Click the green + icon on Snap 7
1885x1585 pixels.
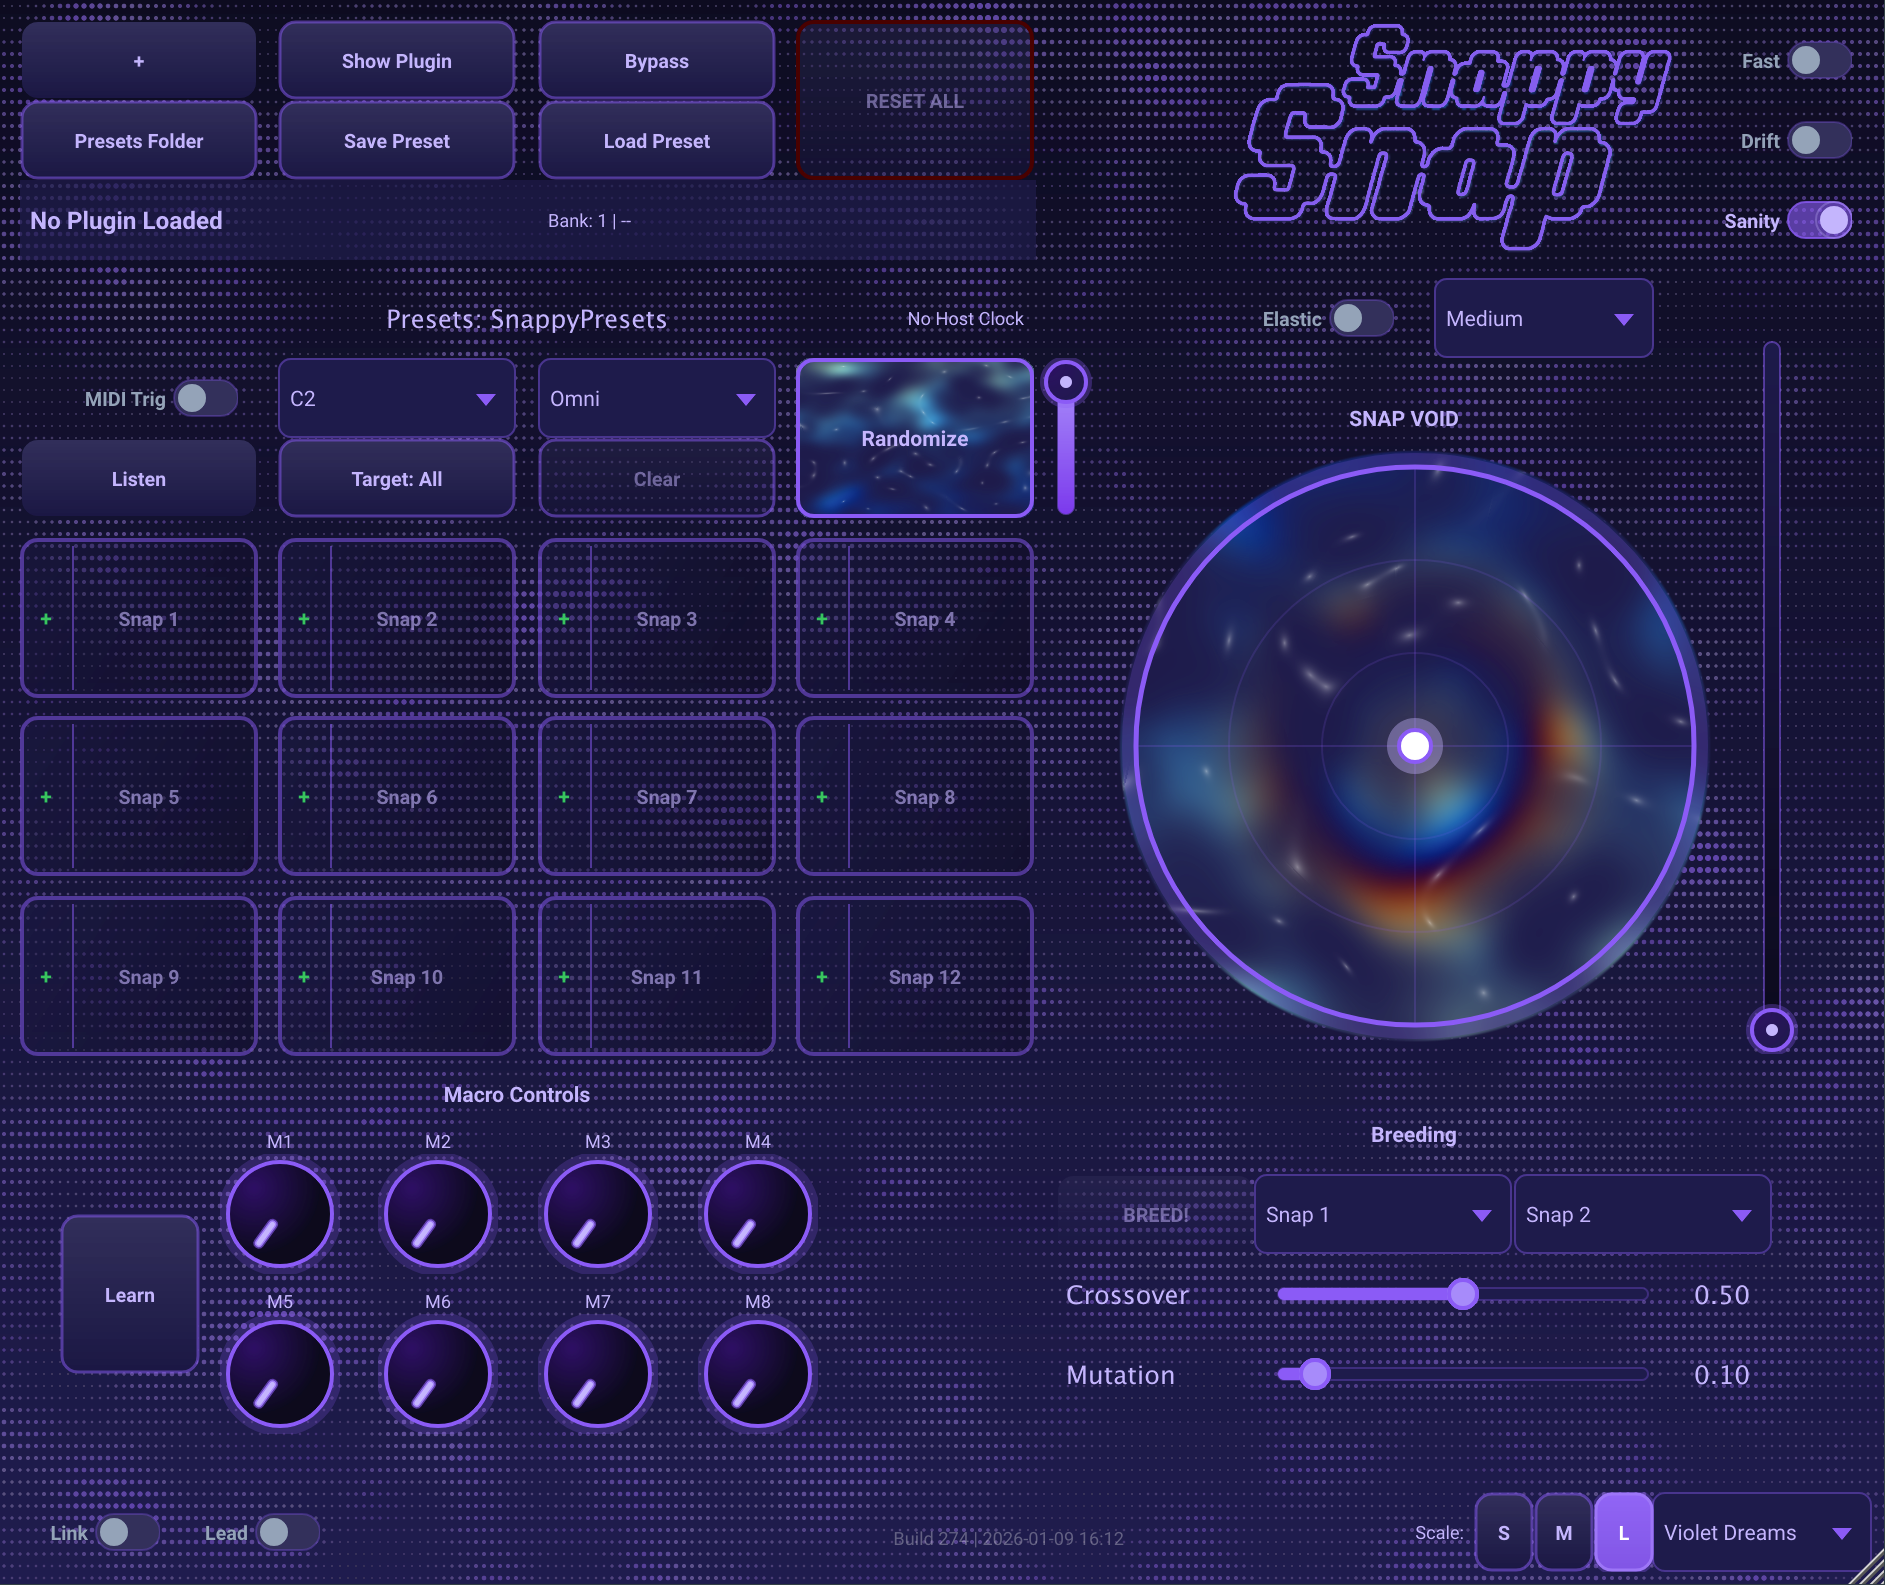click(x=563, y=797)
